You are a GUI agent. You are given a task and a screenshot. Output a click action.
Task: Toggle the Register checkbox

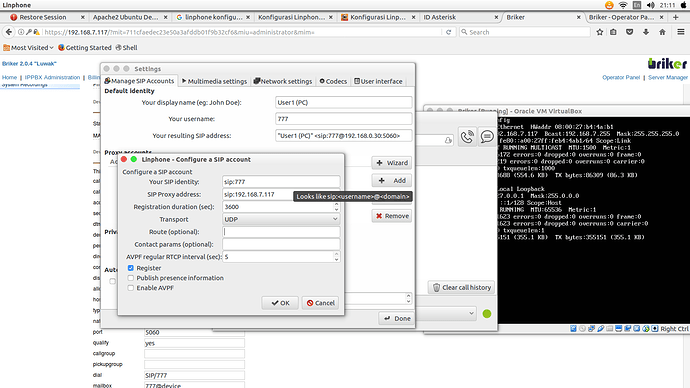coord(131,268)
